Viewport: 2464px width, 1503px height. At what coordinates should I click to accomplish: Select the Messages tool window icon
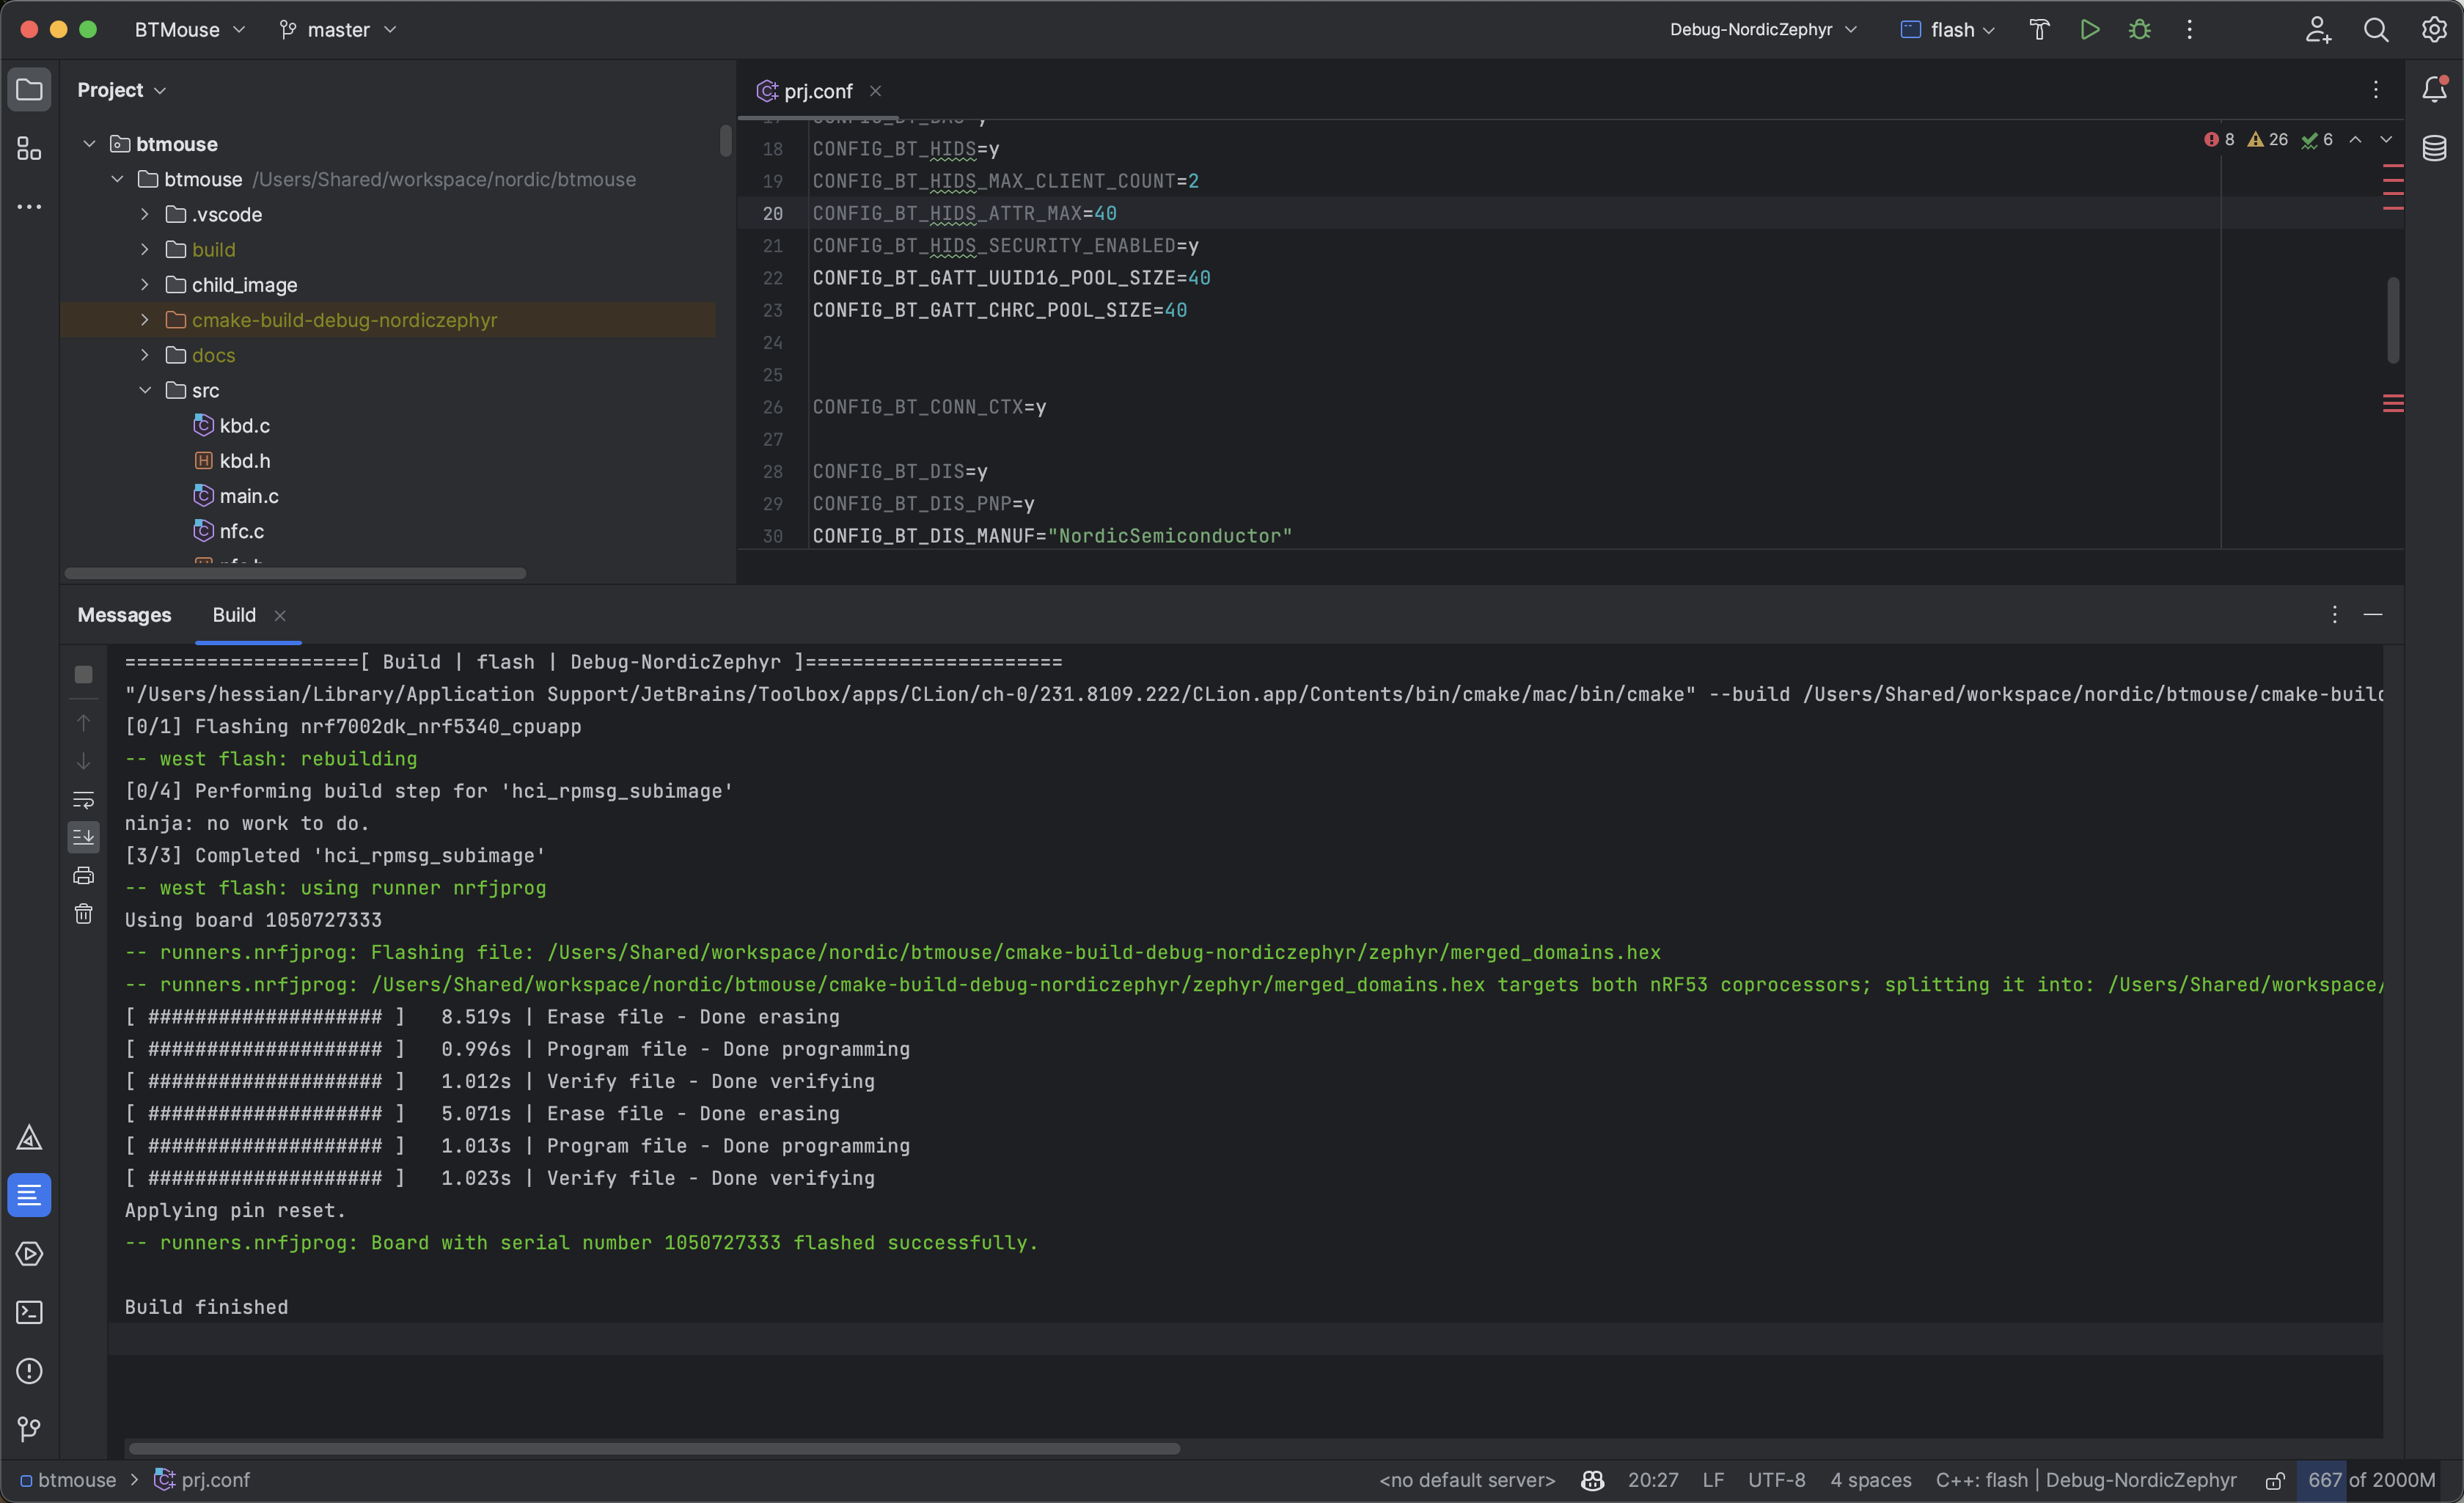pyautogui.click(x=29, y=1195)
